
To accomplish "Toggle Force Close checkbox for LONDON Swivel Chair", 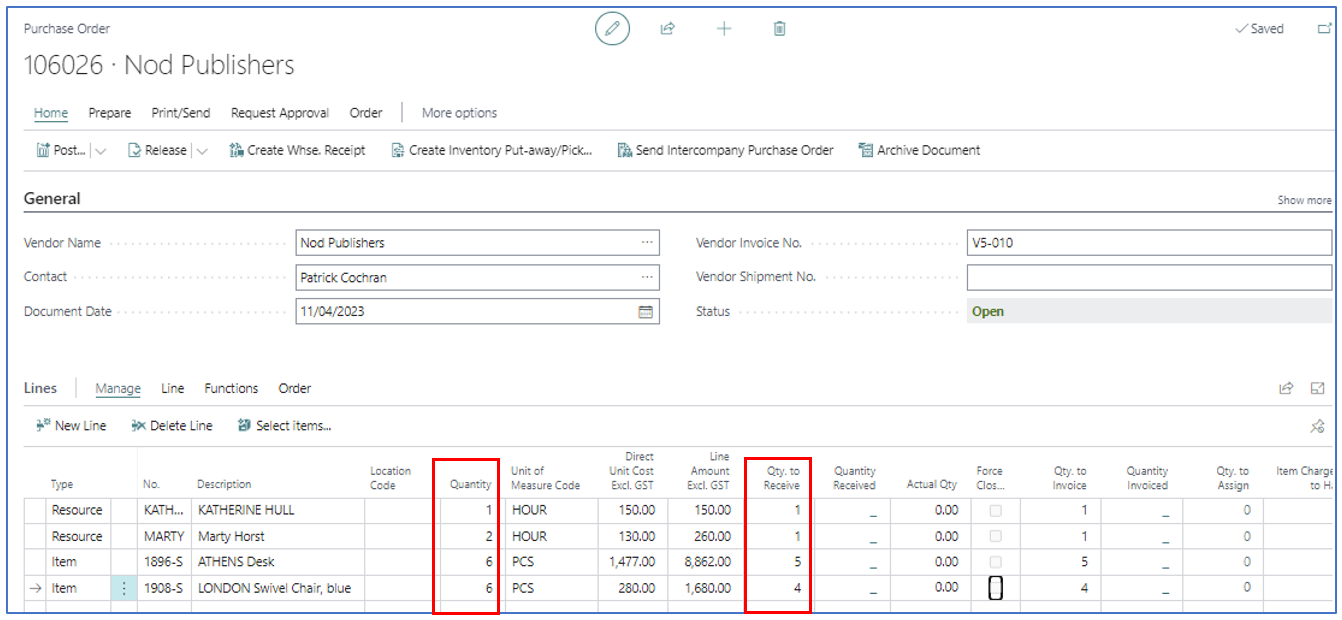I will pyautogui.click(x=995, y=589).
